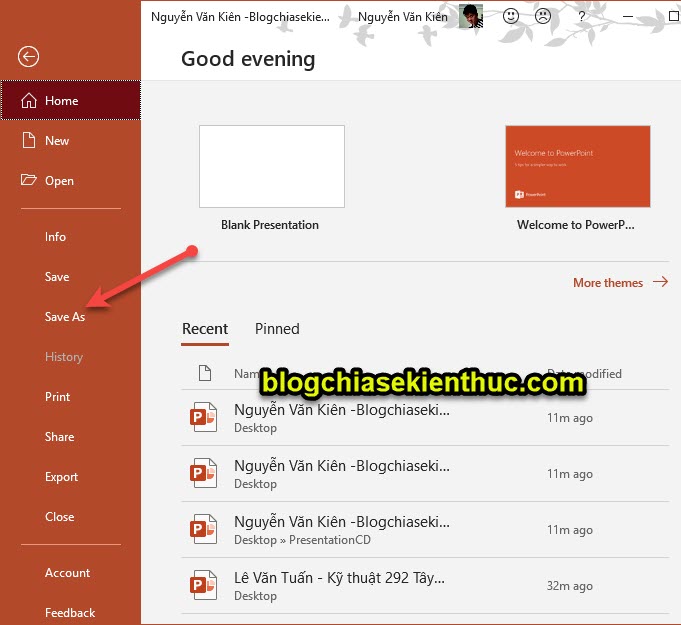Click the More themes arrow icon
This screenshot has height=625, width=681.
(x=661, y=282)
